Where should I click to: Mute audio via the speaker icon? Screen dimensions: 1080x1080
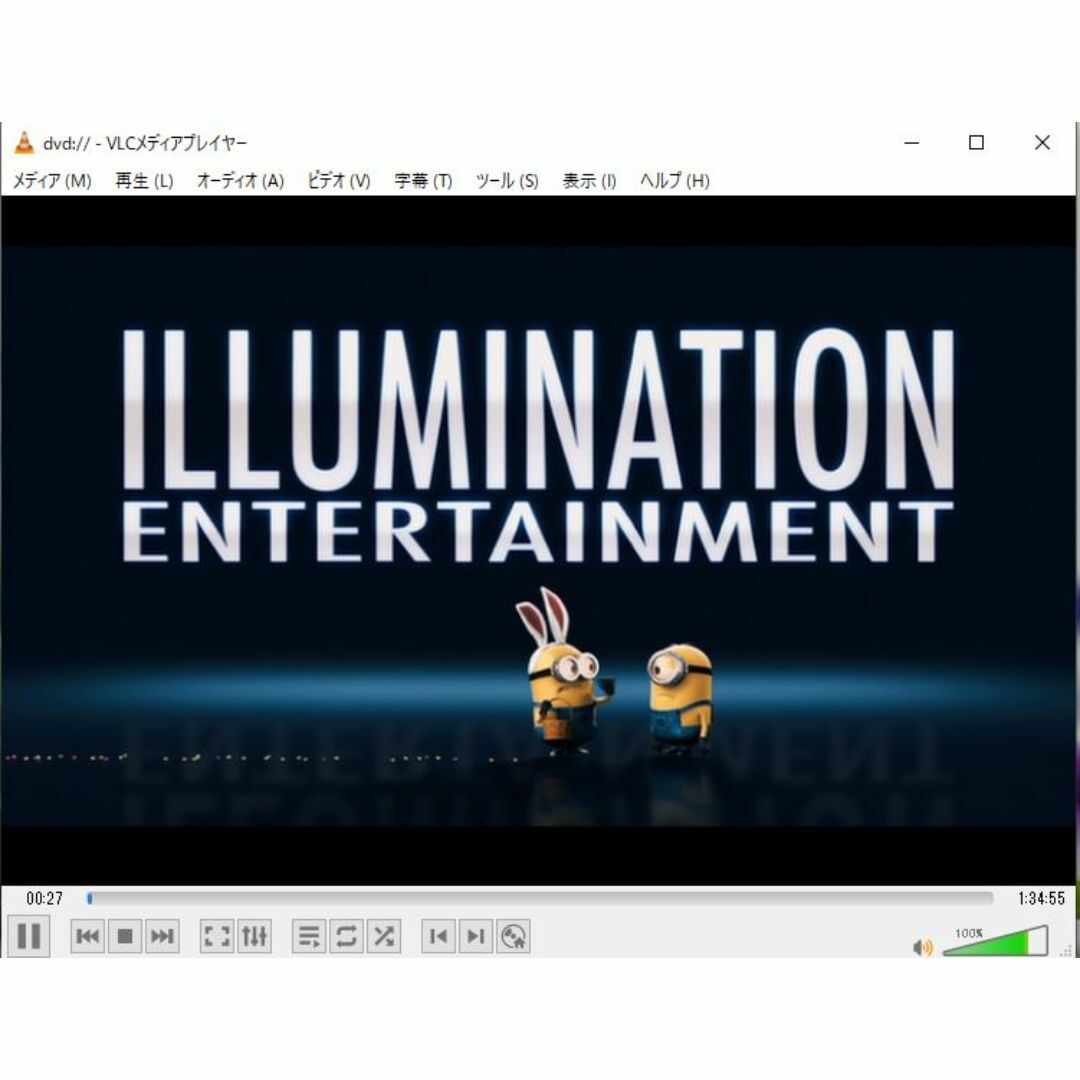point(922,947)
